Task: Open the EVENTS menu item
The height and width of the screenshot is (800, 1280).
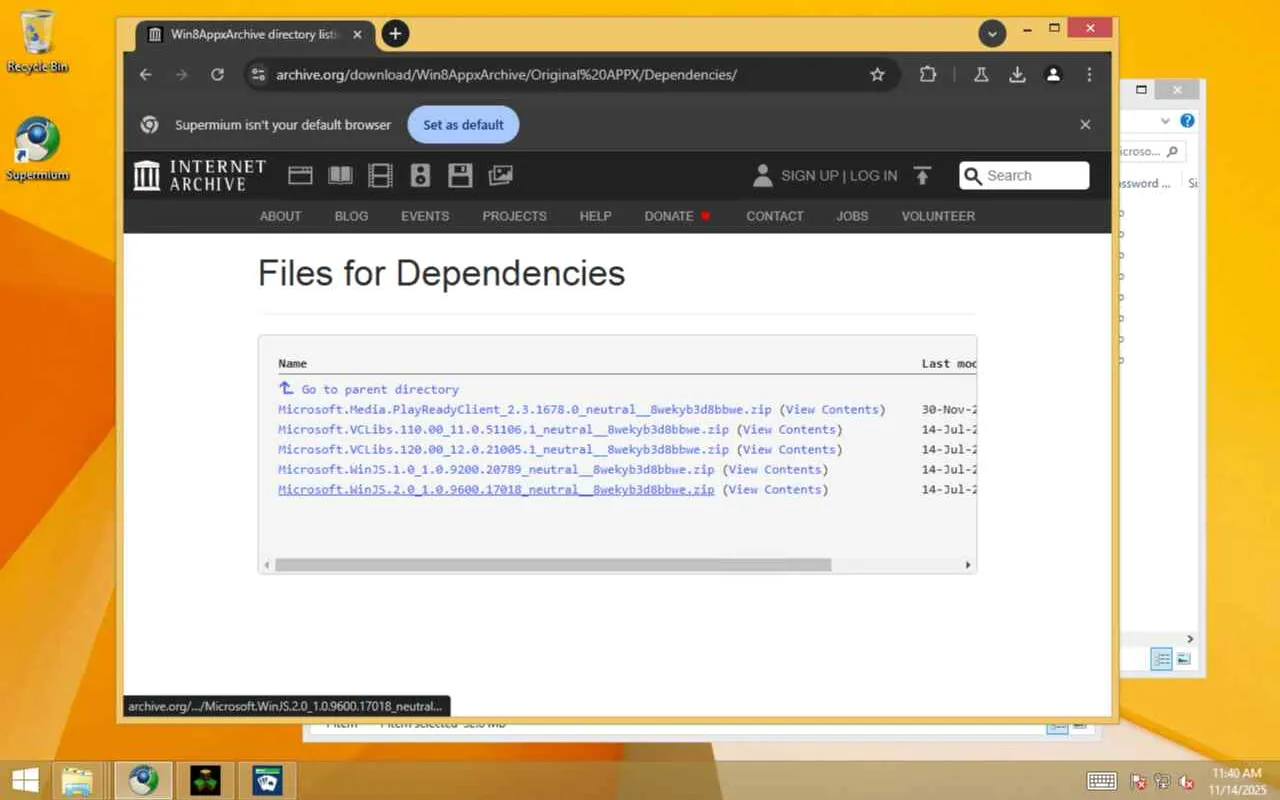Action: [425, 216]
